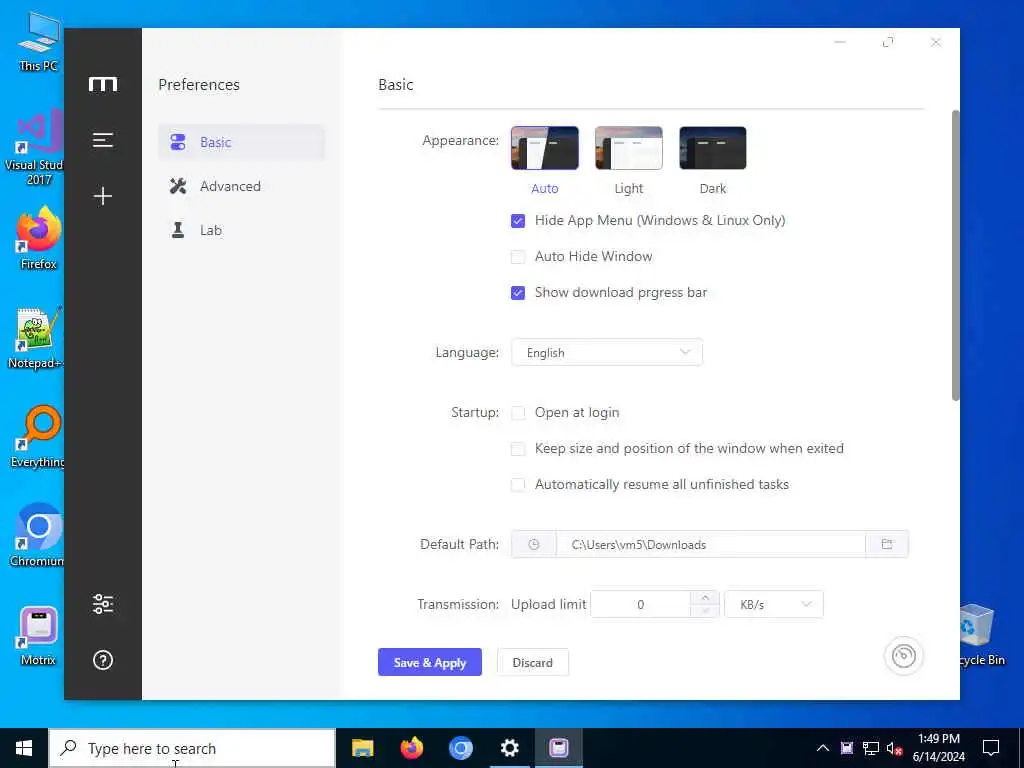The width and height of the screenshot is (1024, 768).
Task: Click the network tray icon
Action: coord(871,748)
